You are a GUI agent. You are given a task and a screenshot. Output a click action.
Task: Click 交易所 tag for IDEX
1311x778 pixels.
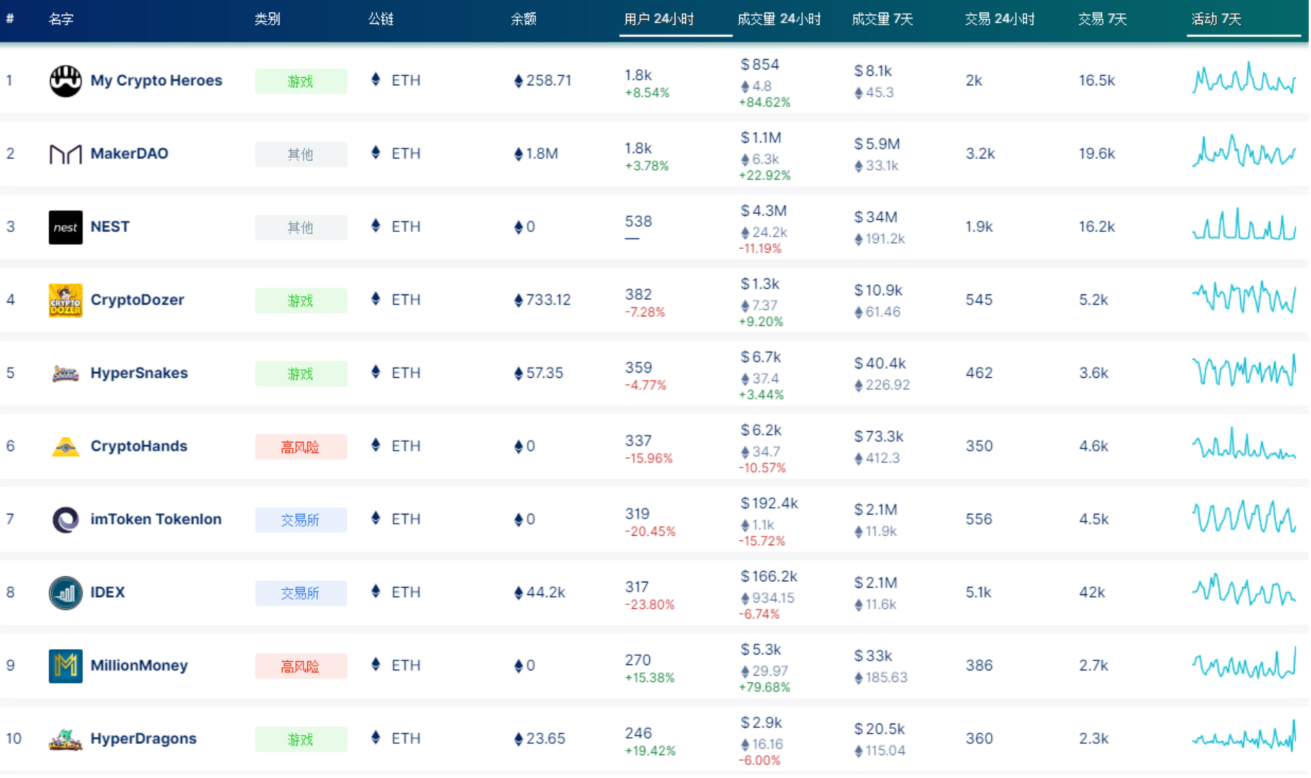(301, 593)
